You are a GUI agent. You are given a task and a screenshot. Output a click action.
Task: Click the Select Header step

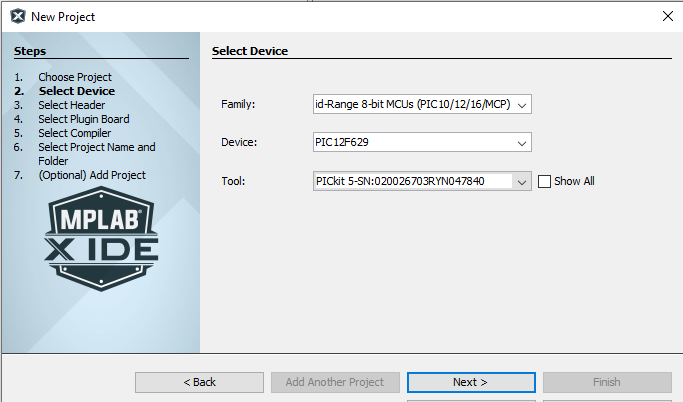[x=71, y=105]
